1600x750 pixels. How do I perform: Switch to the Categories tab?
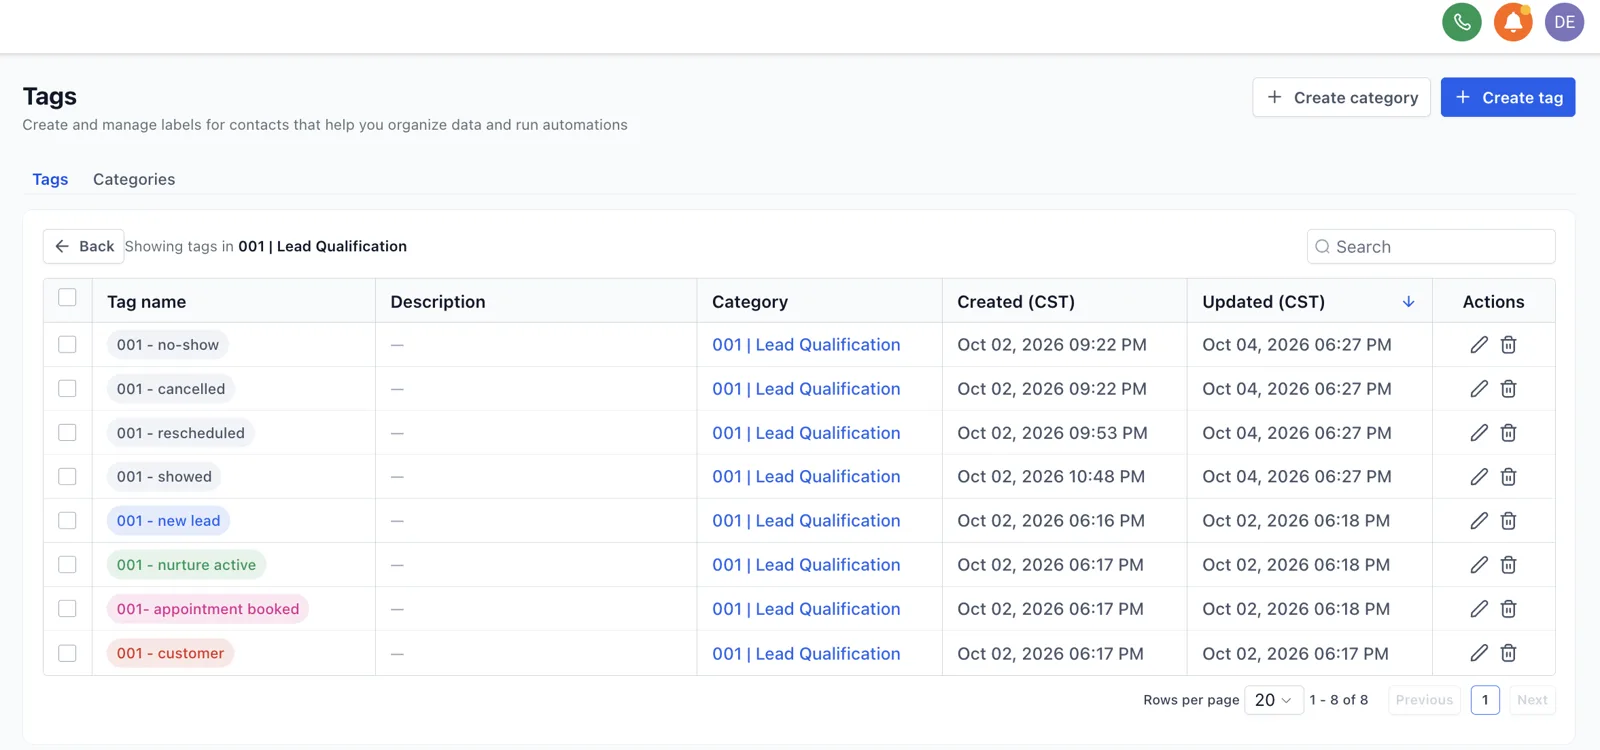(x=134, y=179)
